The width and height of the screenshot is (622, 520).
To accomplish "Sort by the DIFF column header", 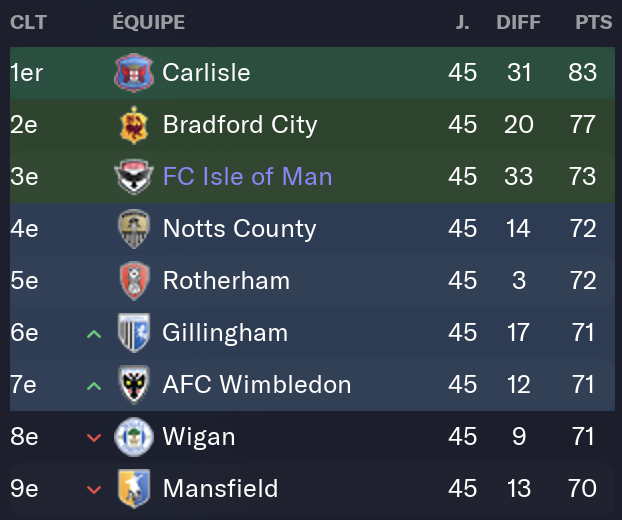I will [x=518, y=22].
